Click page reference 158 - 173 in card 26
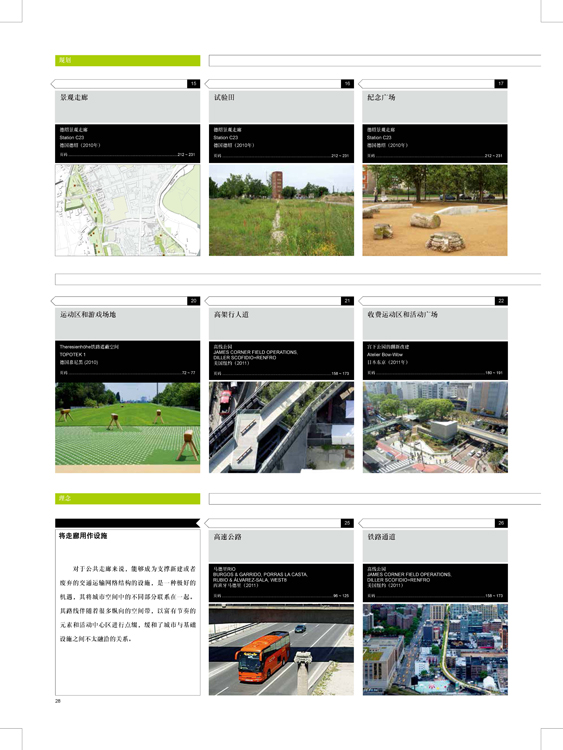The image size is (563, 750). point(494,596)
